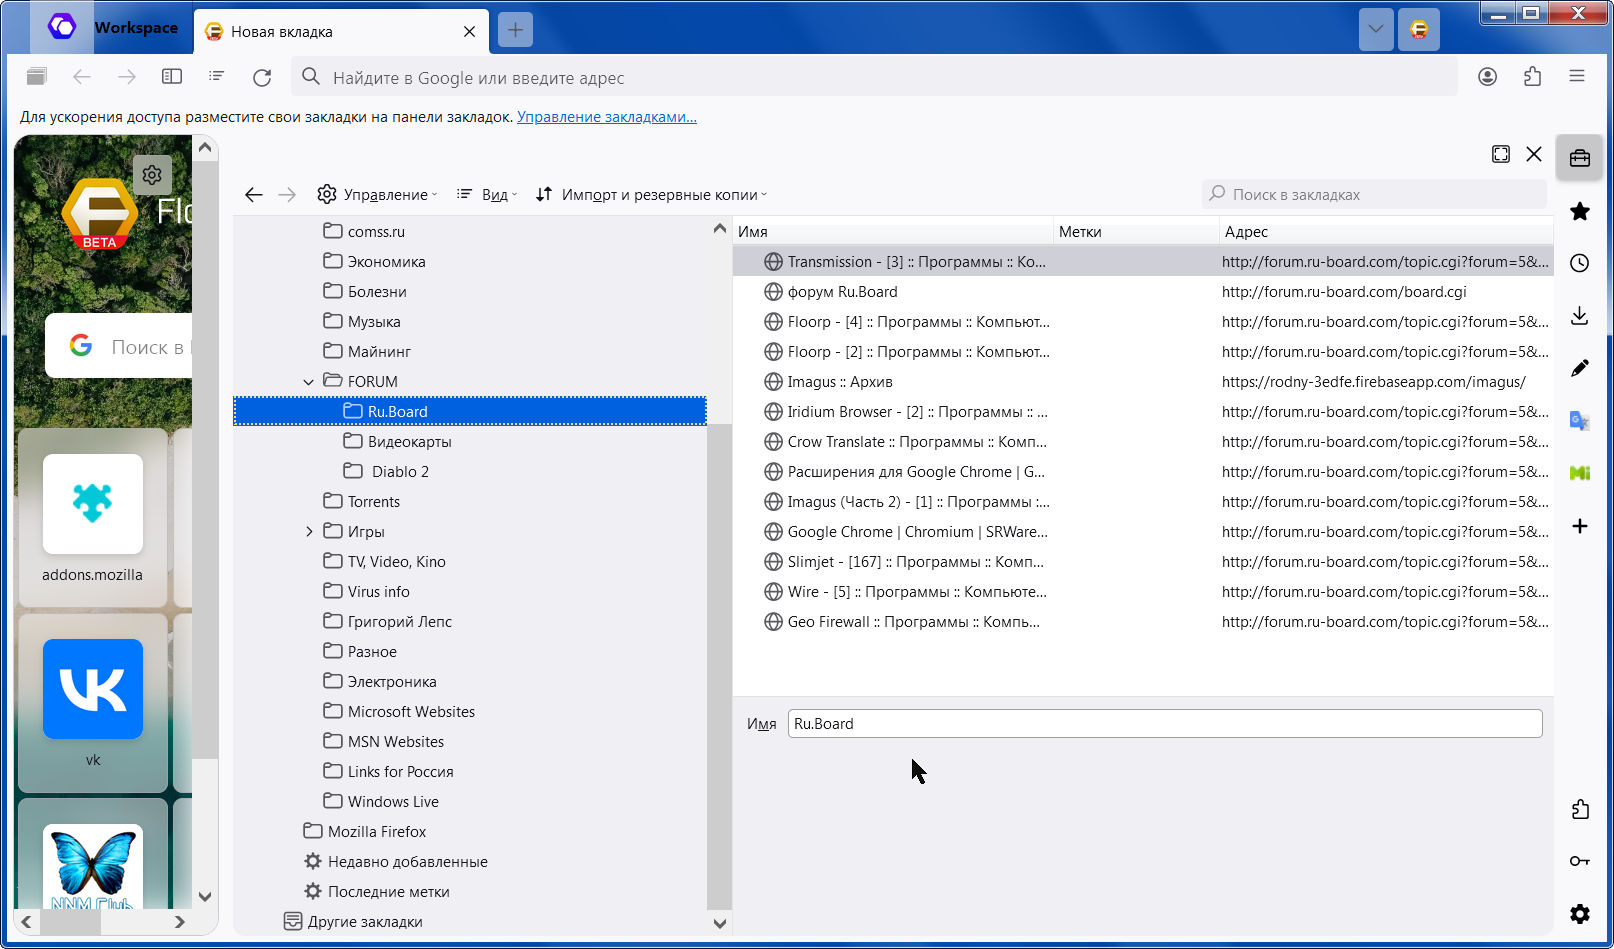This screenshot has width=1614, height=949.
Task: Open the pen notes icon in sidebar
Action: point(1580,368)
